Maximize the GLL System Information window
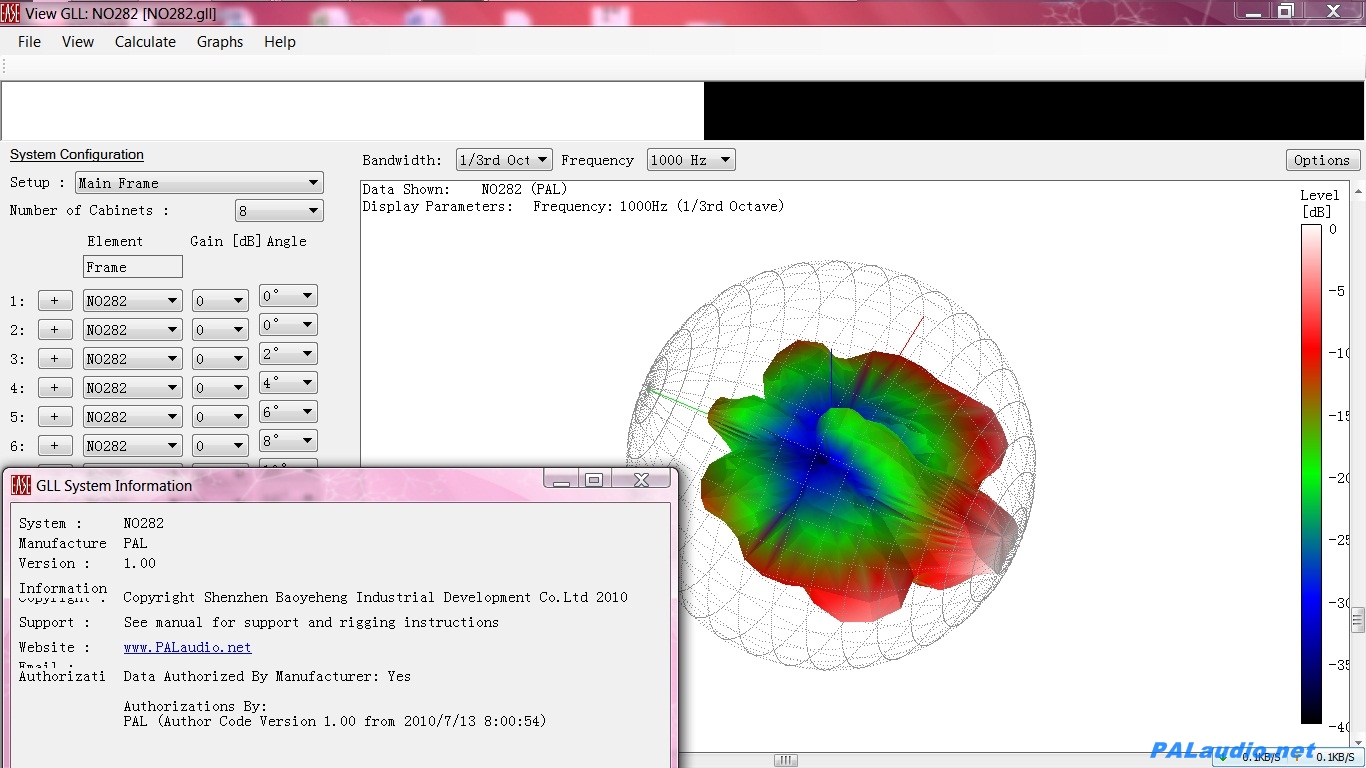 tap(594, 480)
